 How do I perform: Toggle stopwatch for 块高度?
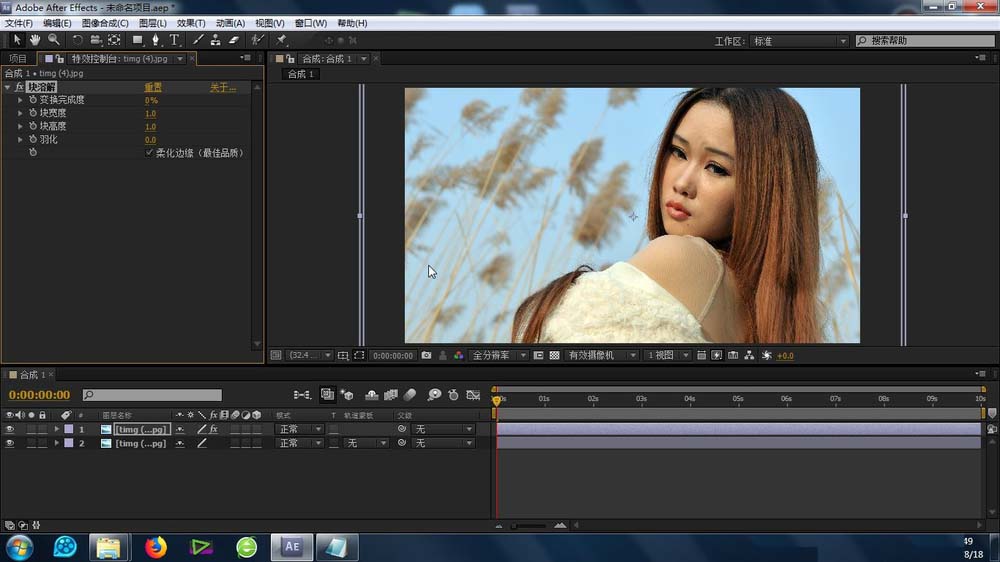(33, 126)
